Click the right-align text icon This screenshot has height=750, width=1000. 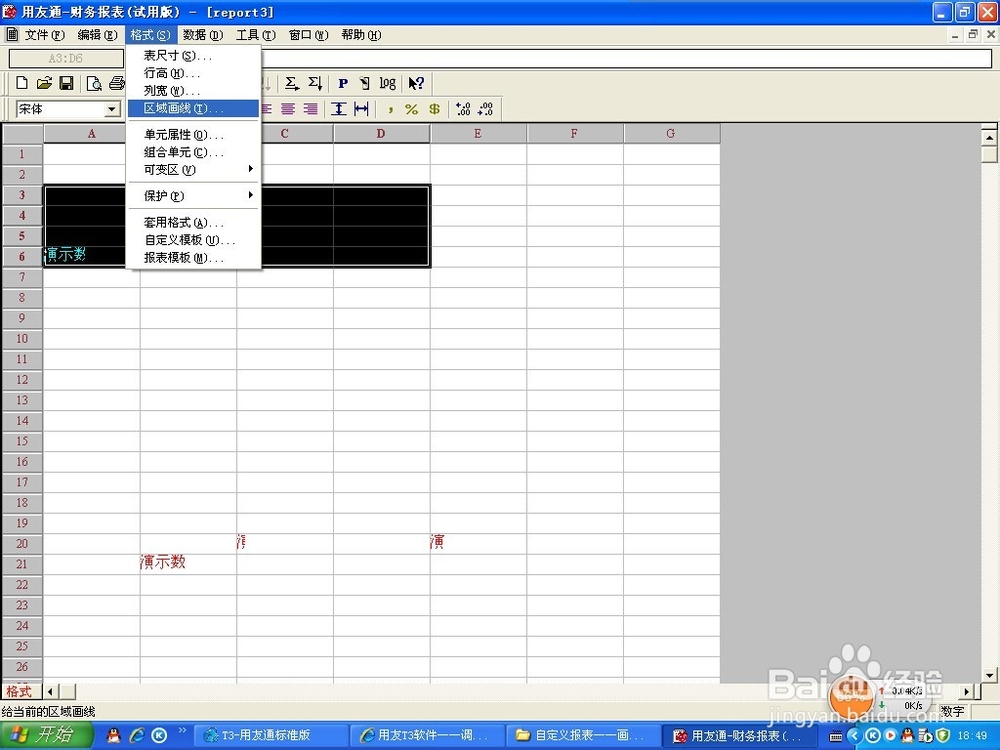click(312, 108)
